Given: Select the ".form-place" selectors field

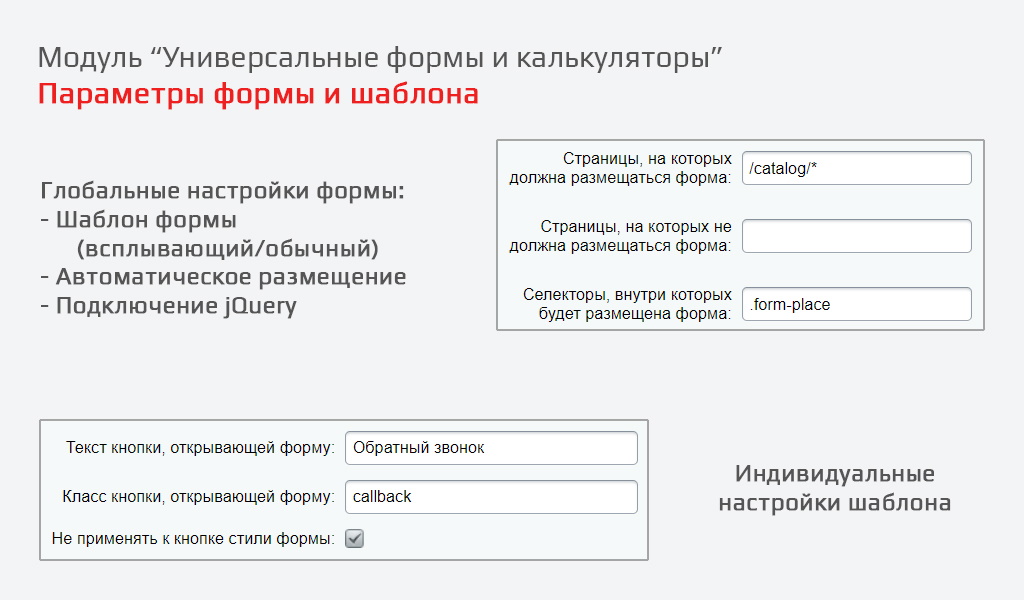Looking at the screenshot, I should (x=855, y=304).
